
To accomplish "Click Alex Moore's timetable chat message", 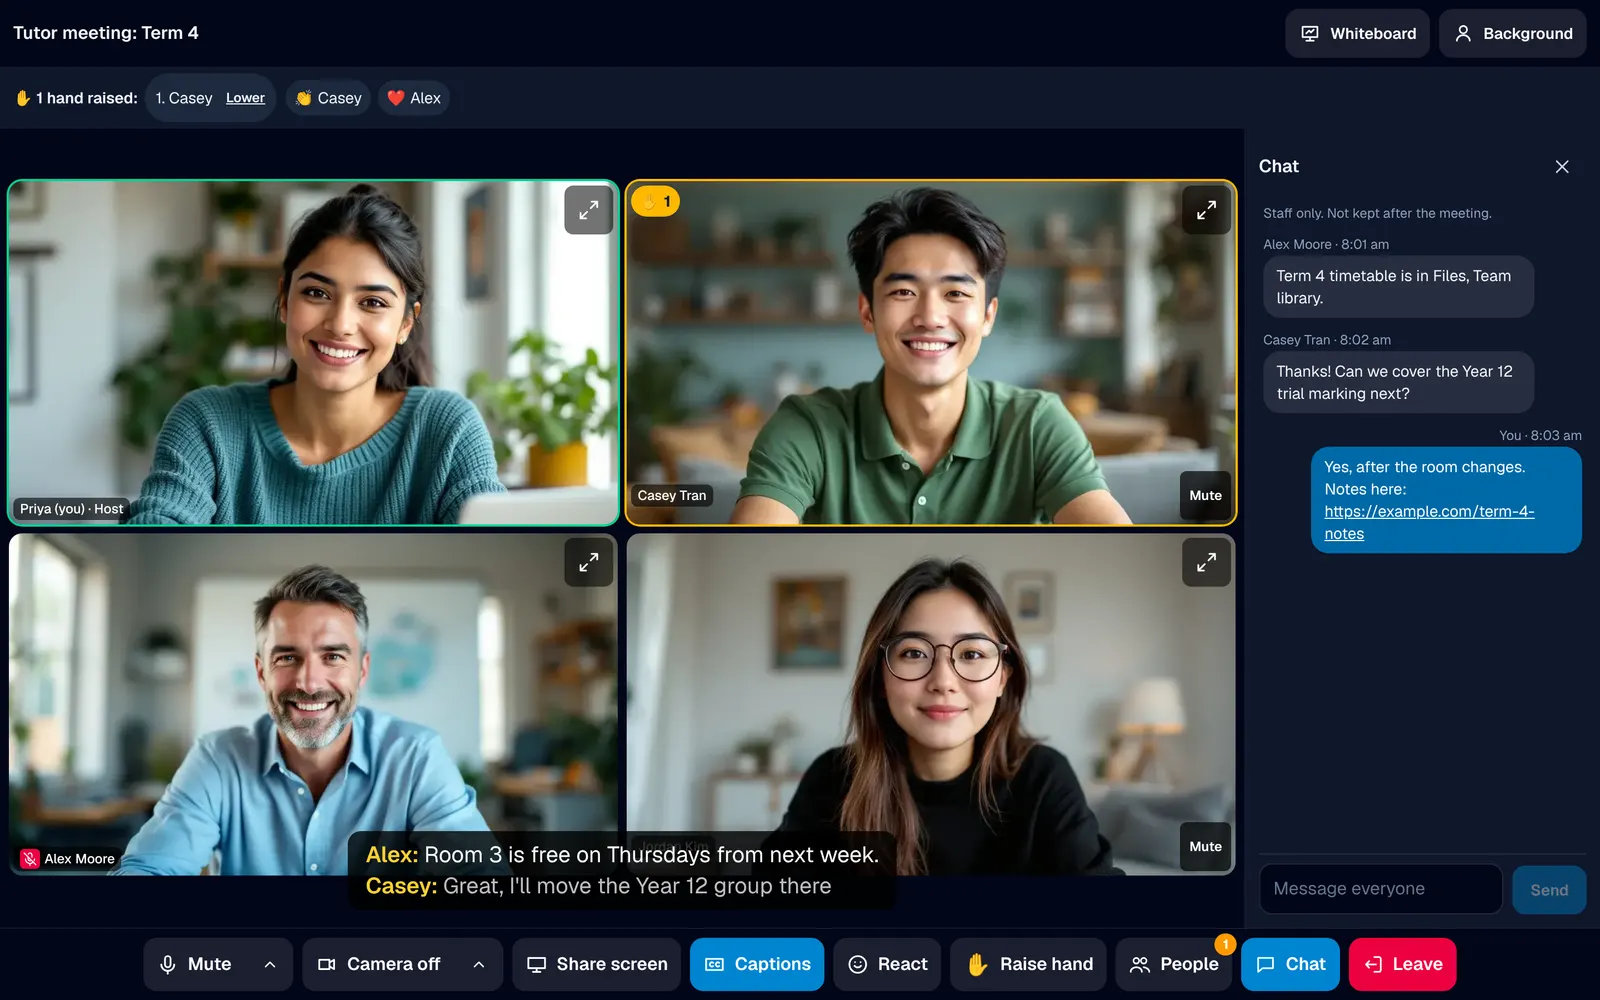I will coord(1398,287).
